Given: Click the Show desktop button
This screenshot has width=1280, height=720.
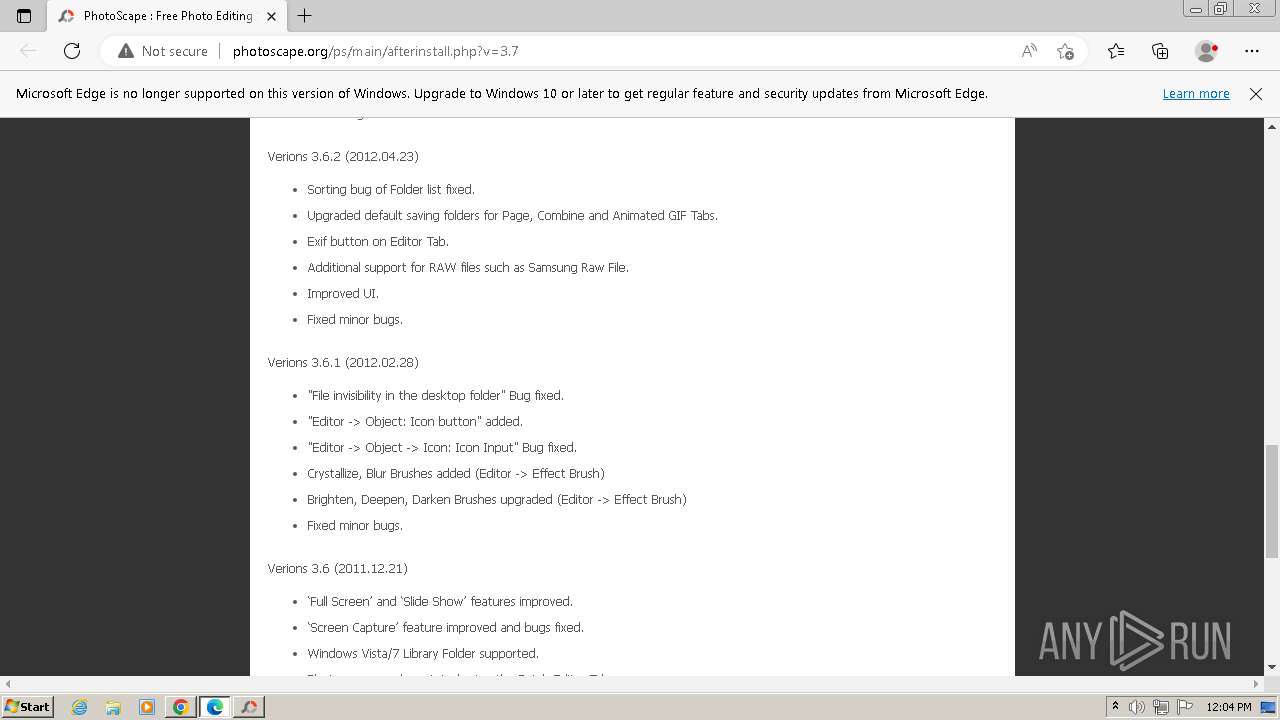Looking at the screenshot, I should (1268, 707).
